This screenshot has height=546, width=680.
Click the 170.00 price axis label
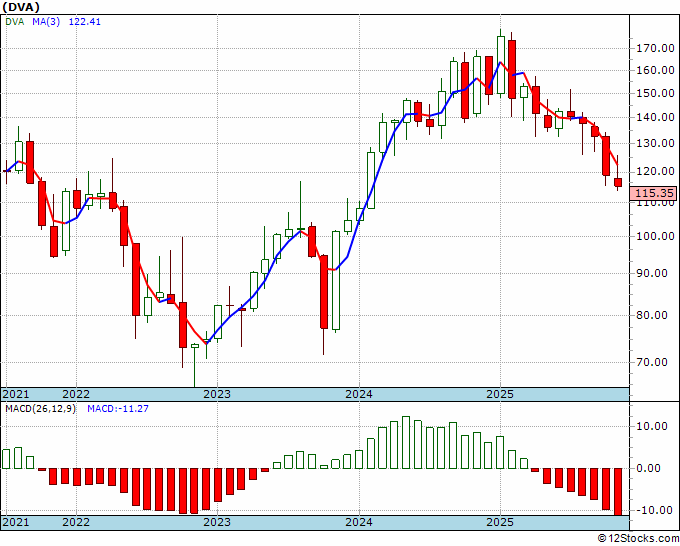pos(655,48)
